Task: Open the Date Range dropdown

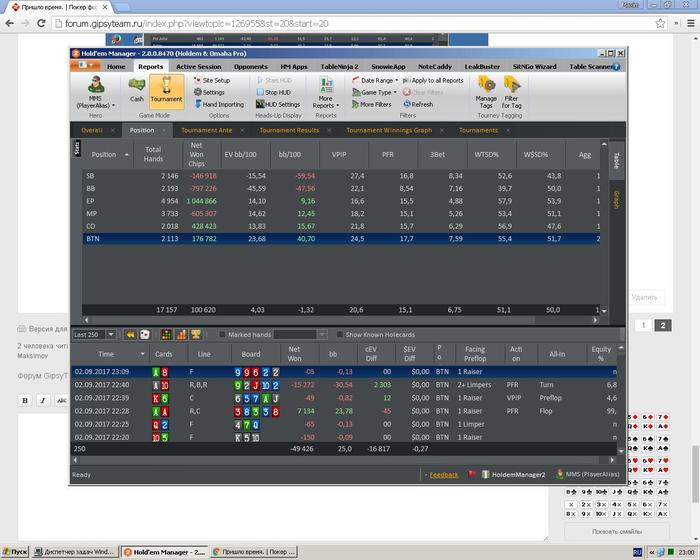Action: 375,80
